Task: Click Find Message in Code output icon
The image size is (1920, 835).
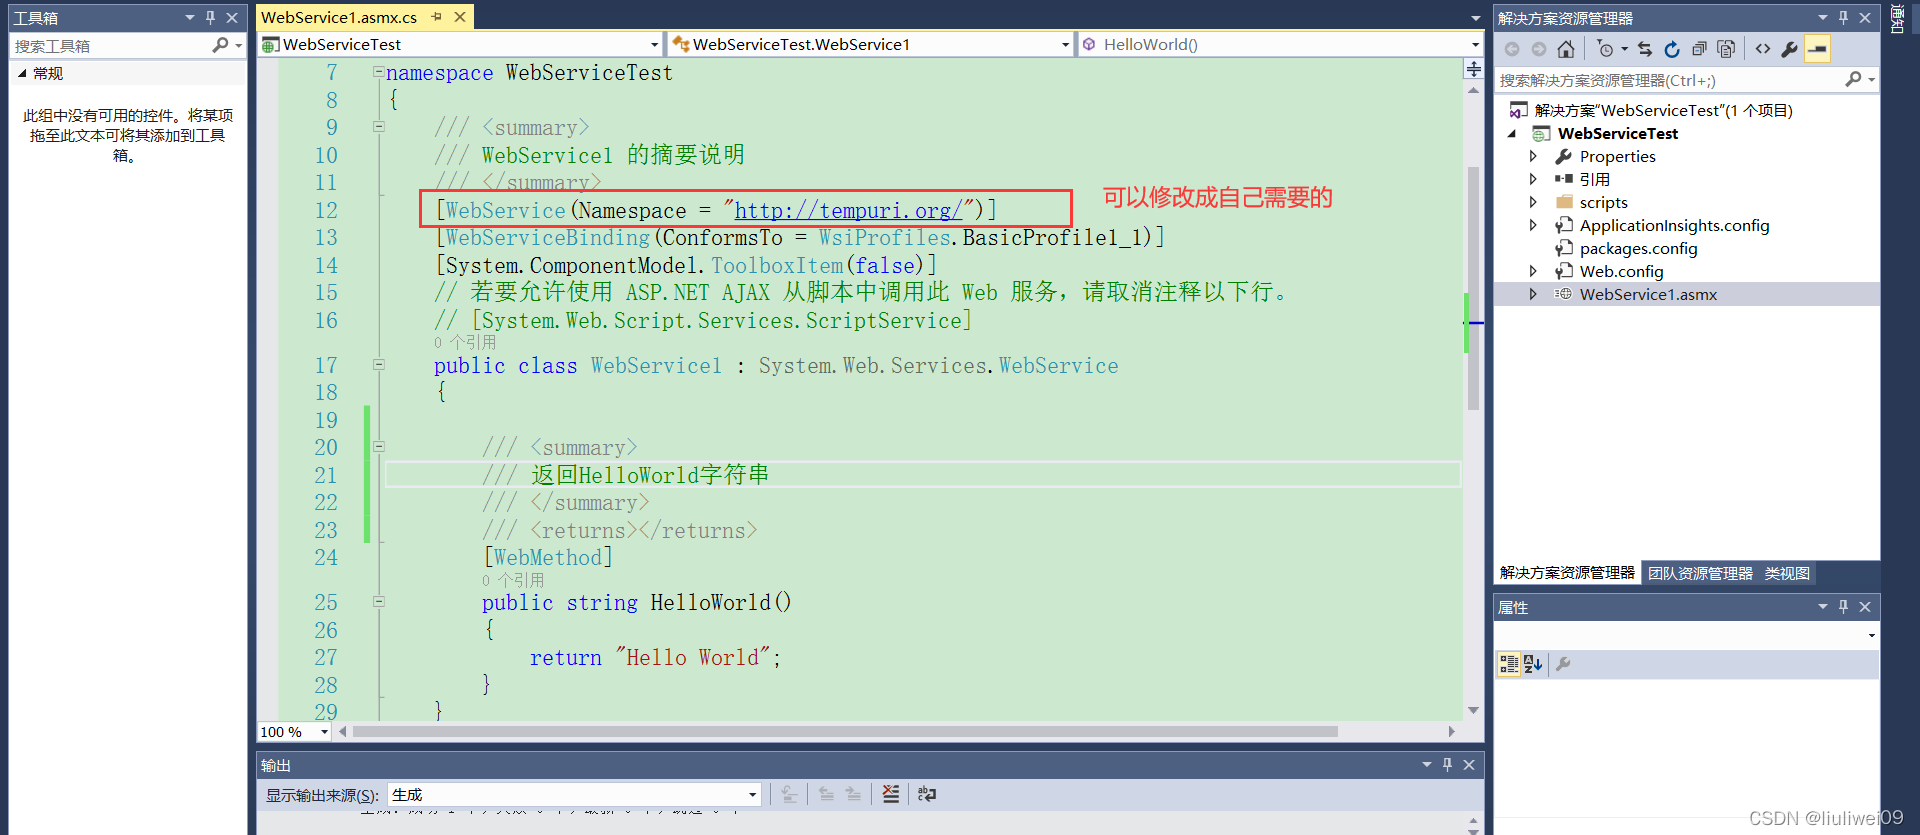Action: pyautogui.click(x=789, y=794)
